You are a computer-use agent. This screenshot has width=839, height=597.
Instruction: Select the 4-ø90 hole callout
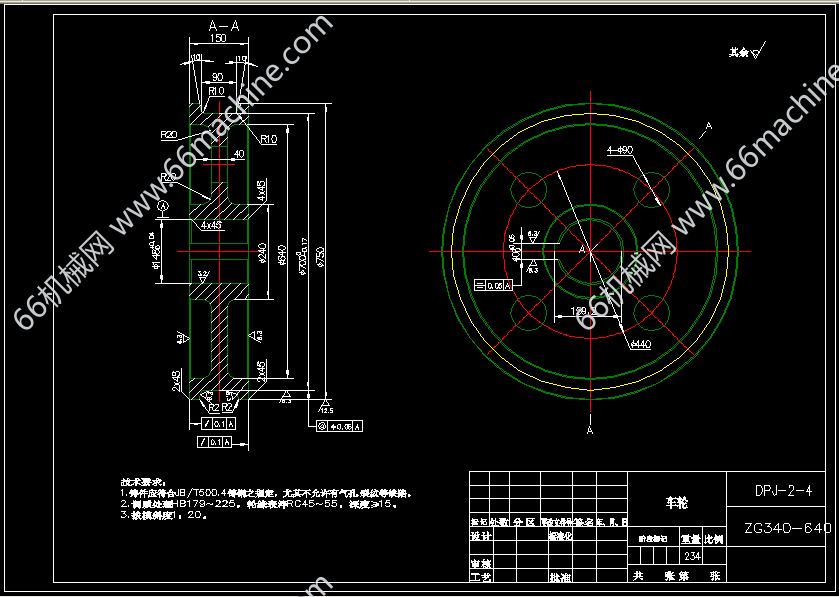[620, 150]
